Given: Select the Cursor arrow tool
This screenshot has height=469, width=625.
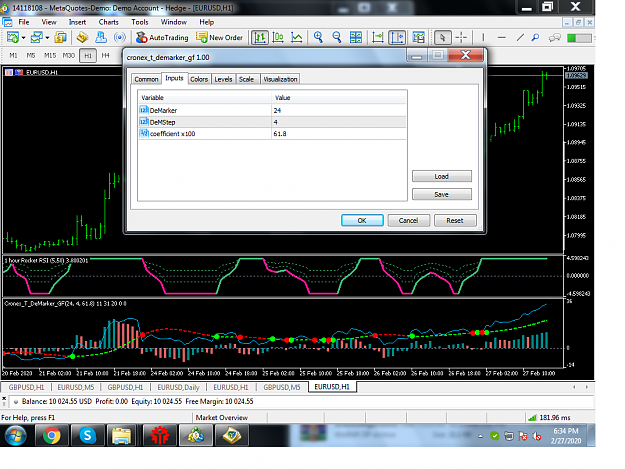Looking at the screenshot, I should [442, 37].
